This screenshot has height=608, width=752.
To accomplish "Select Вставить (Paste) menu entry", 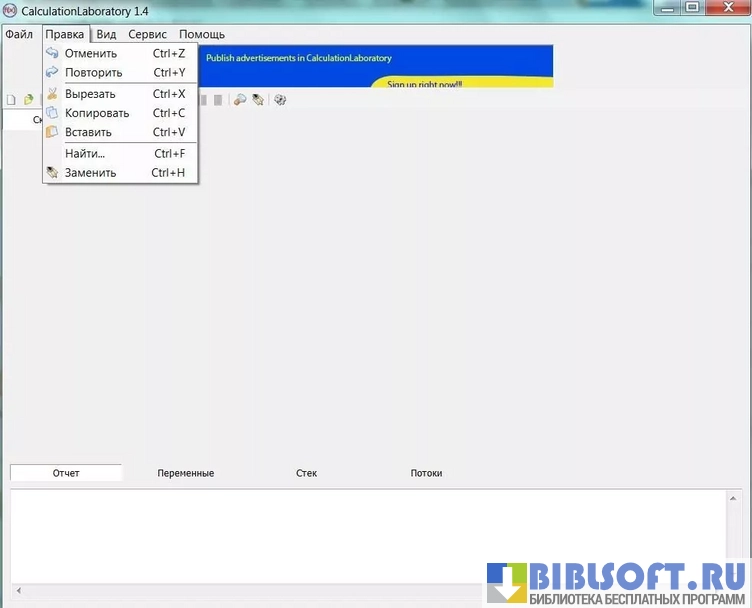I will coord(88,132).
